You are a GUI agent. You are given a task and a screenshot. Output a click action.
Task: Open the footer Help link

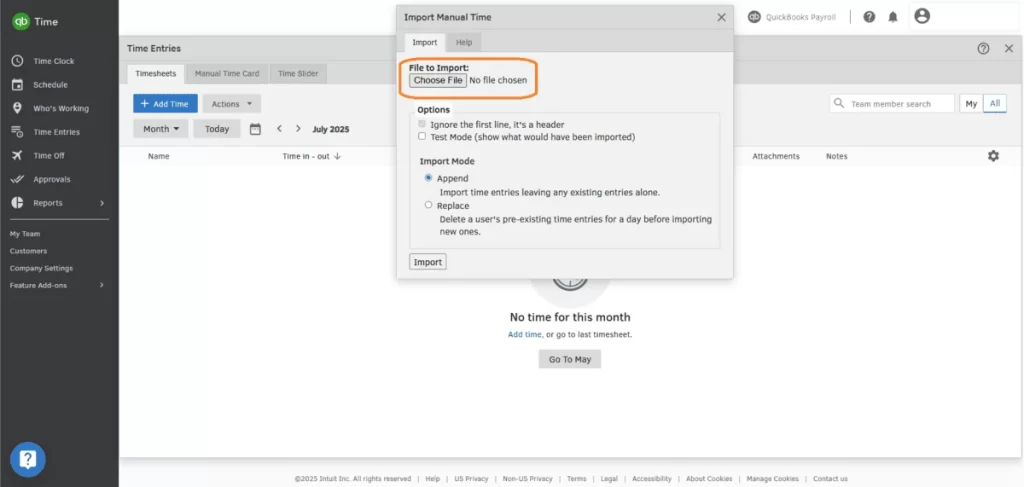click(432, 479)
